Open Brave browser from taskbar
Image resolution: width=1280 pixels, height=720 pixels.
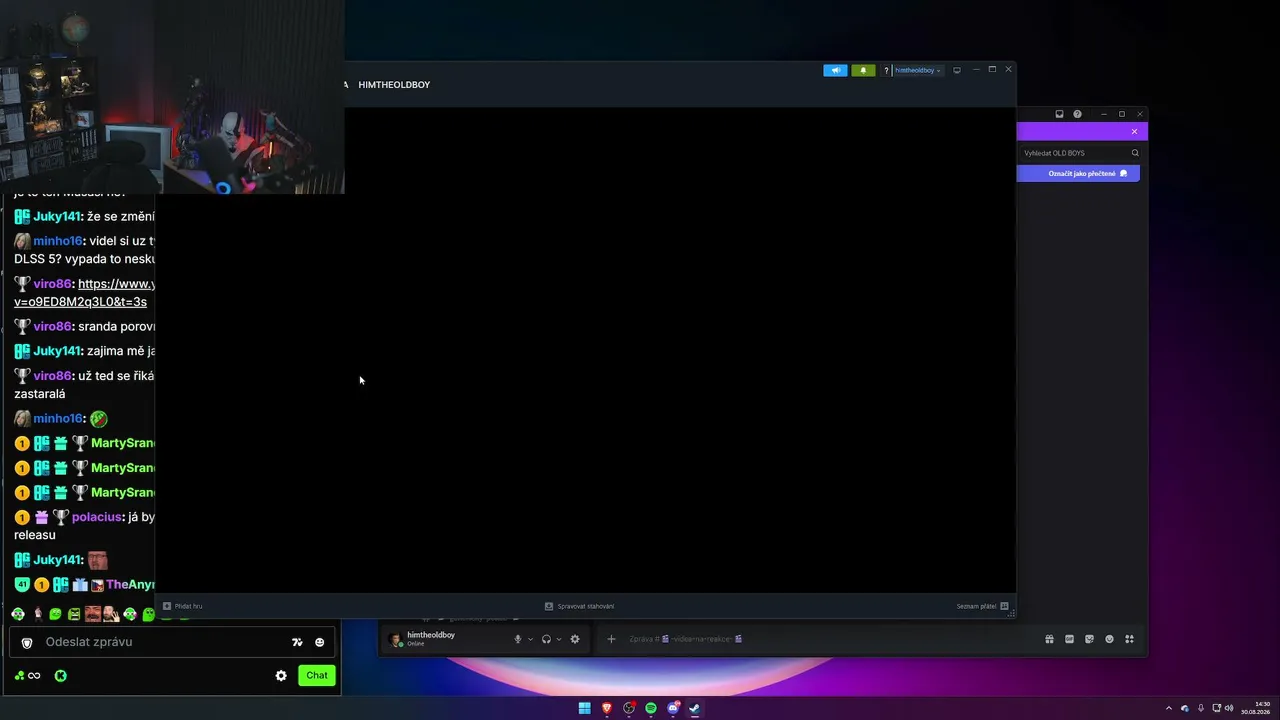(606, 708)
